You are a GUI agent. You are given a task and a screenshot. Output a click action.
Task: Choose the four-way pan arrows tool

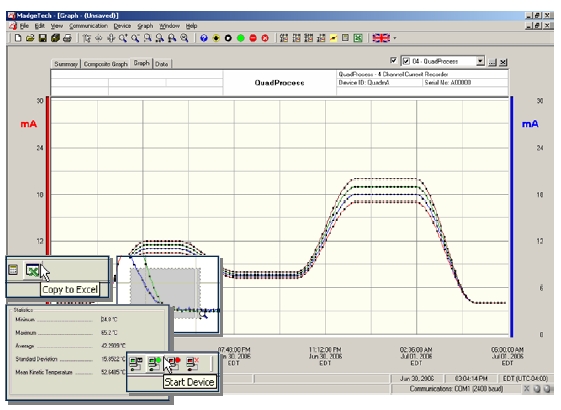point(111,38)
